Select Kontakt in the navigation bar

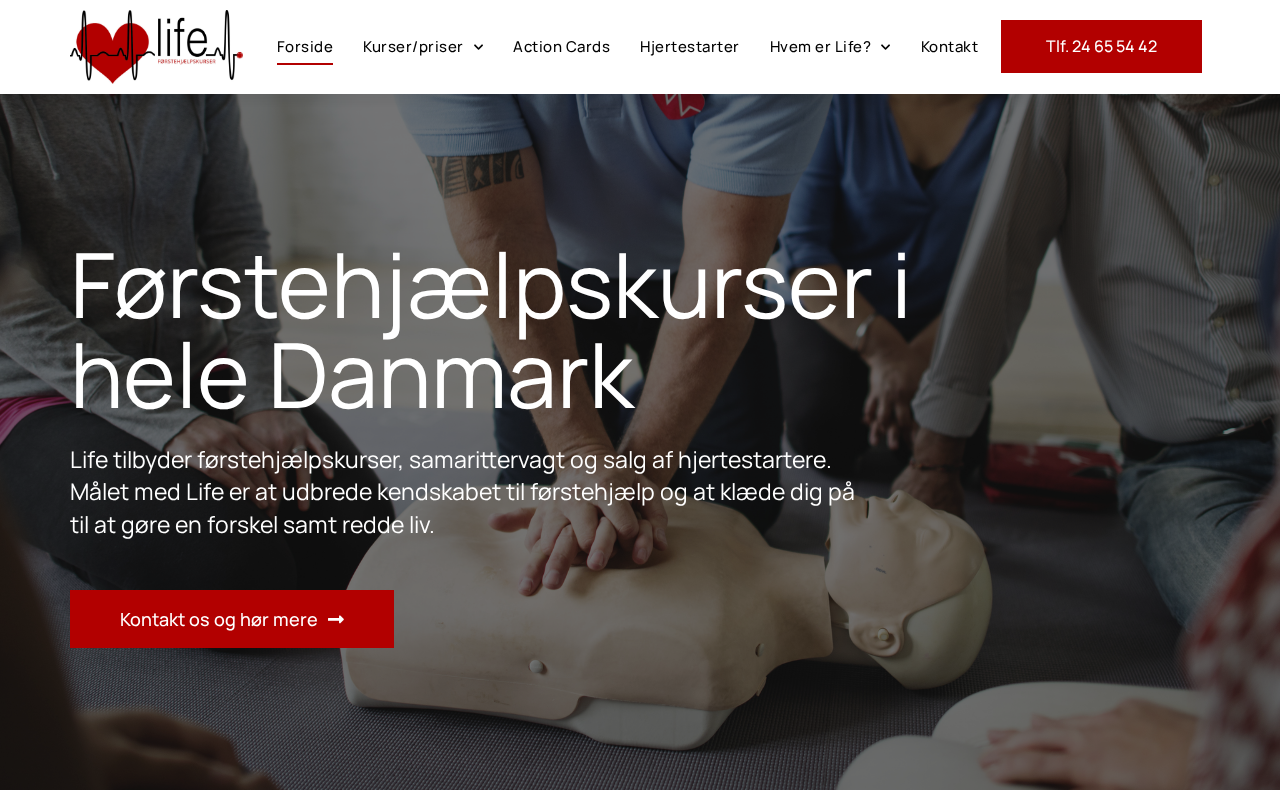(x=949, y=47)
